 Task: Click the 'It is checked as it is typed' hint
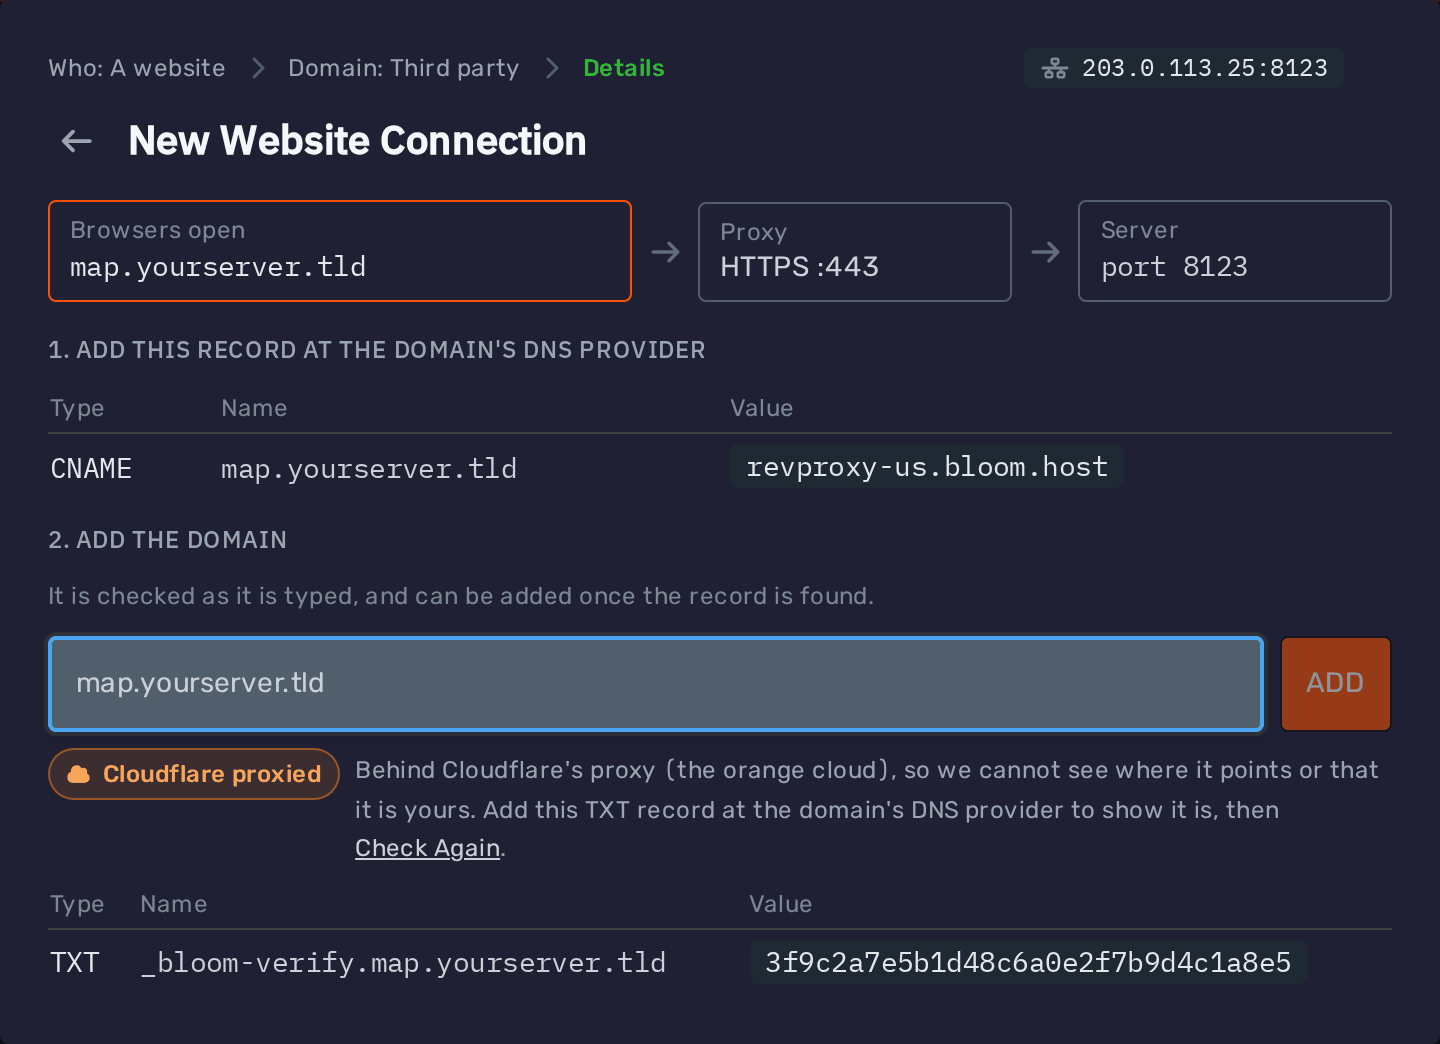(461, 596)
